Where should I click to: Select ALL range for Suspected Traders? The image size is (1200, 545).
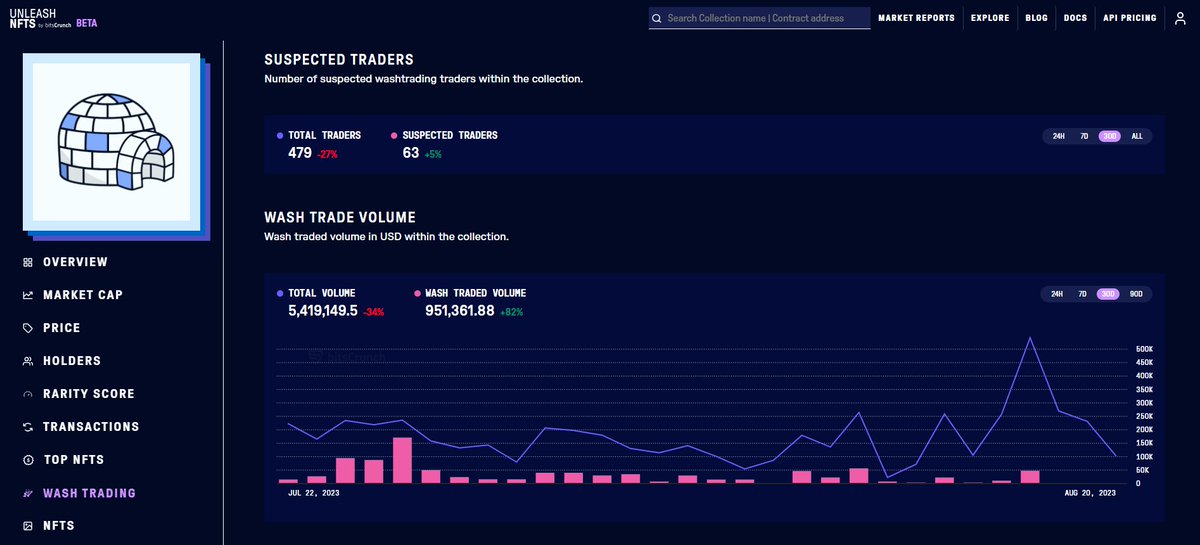point(1136,136)
